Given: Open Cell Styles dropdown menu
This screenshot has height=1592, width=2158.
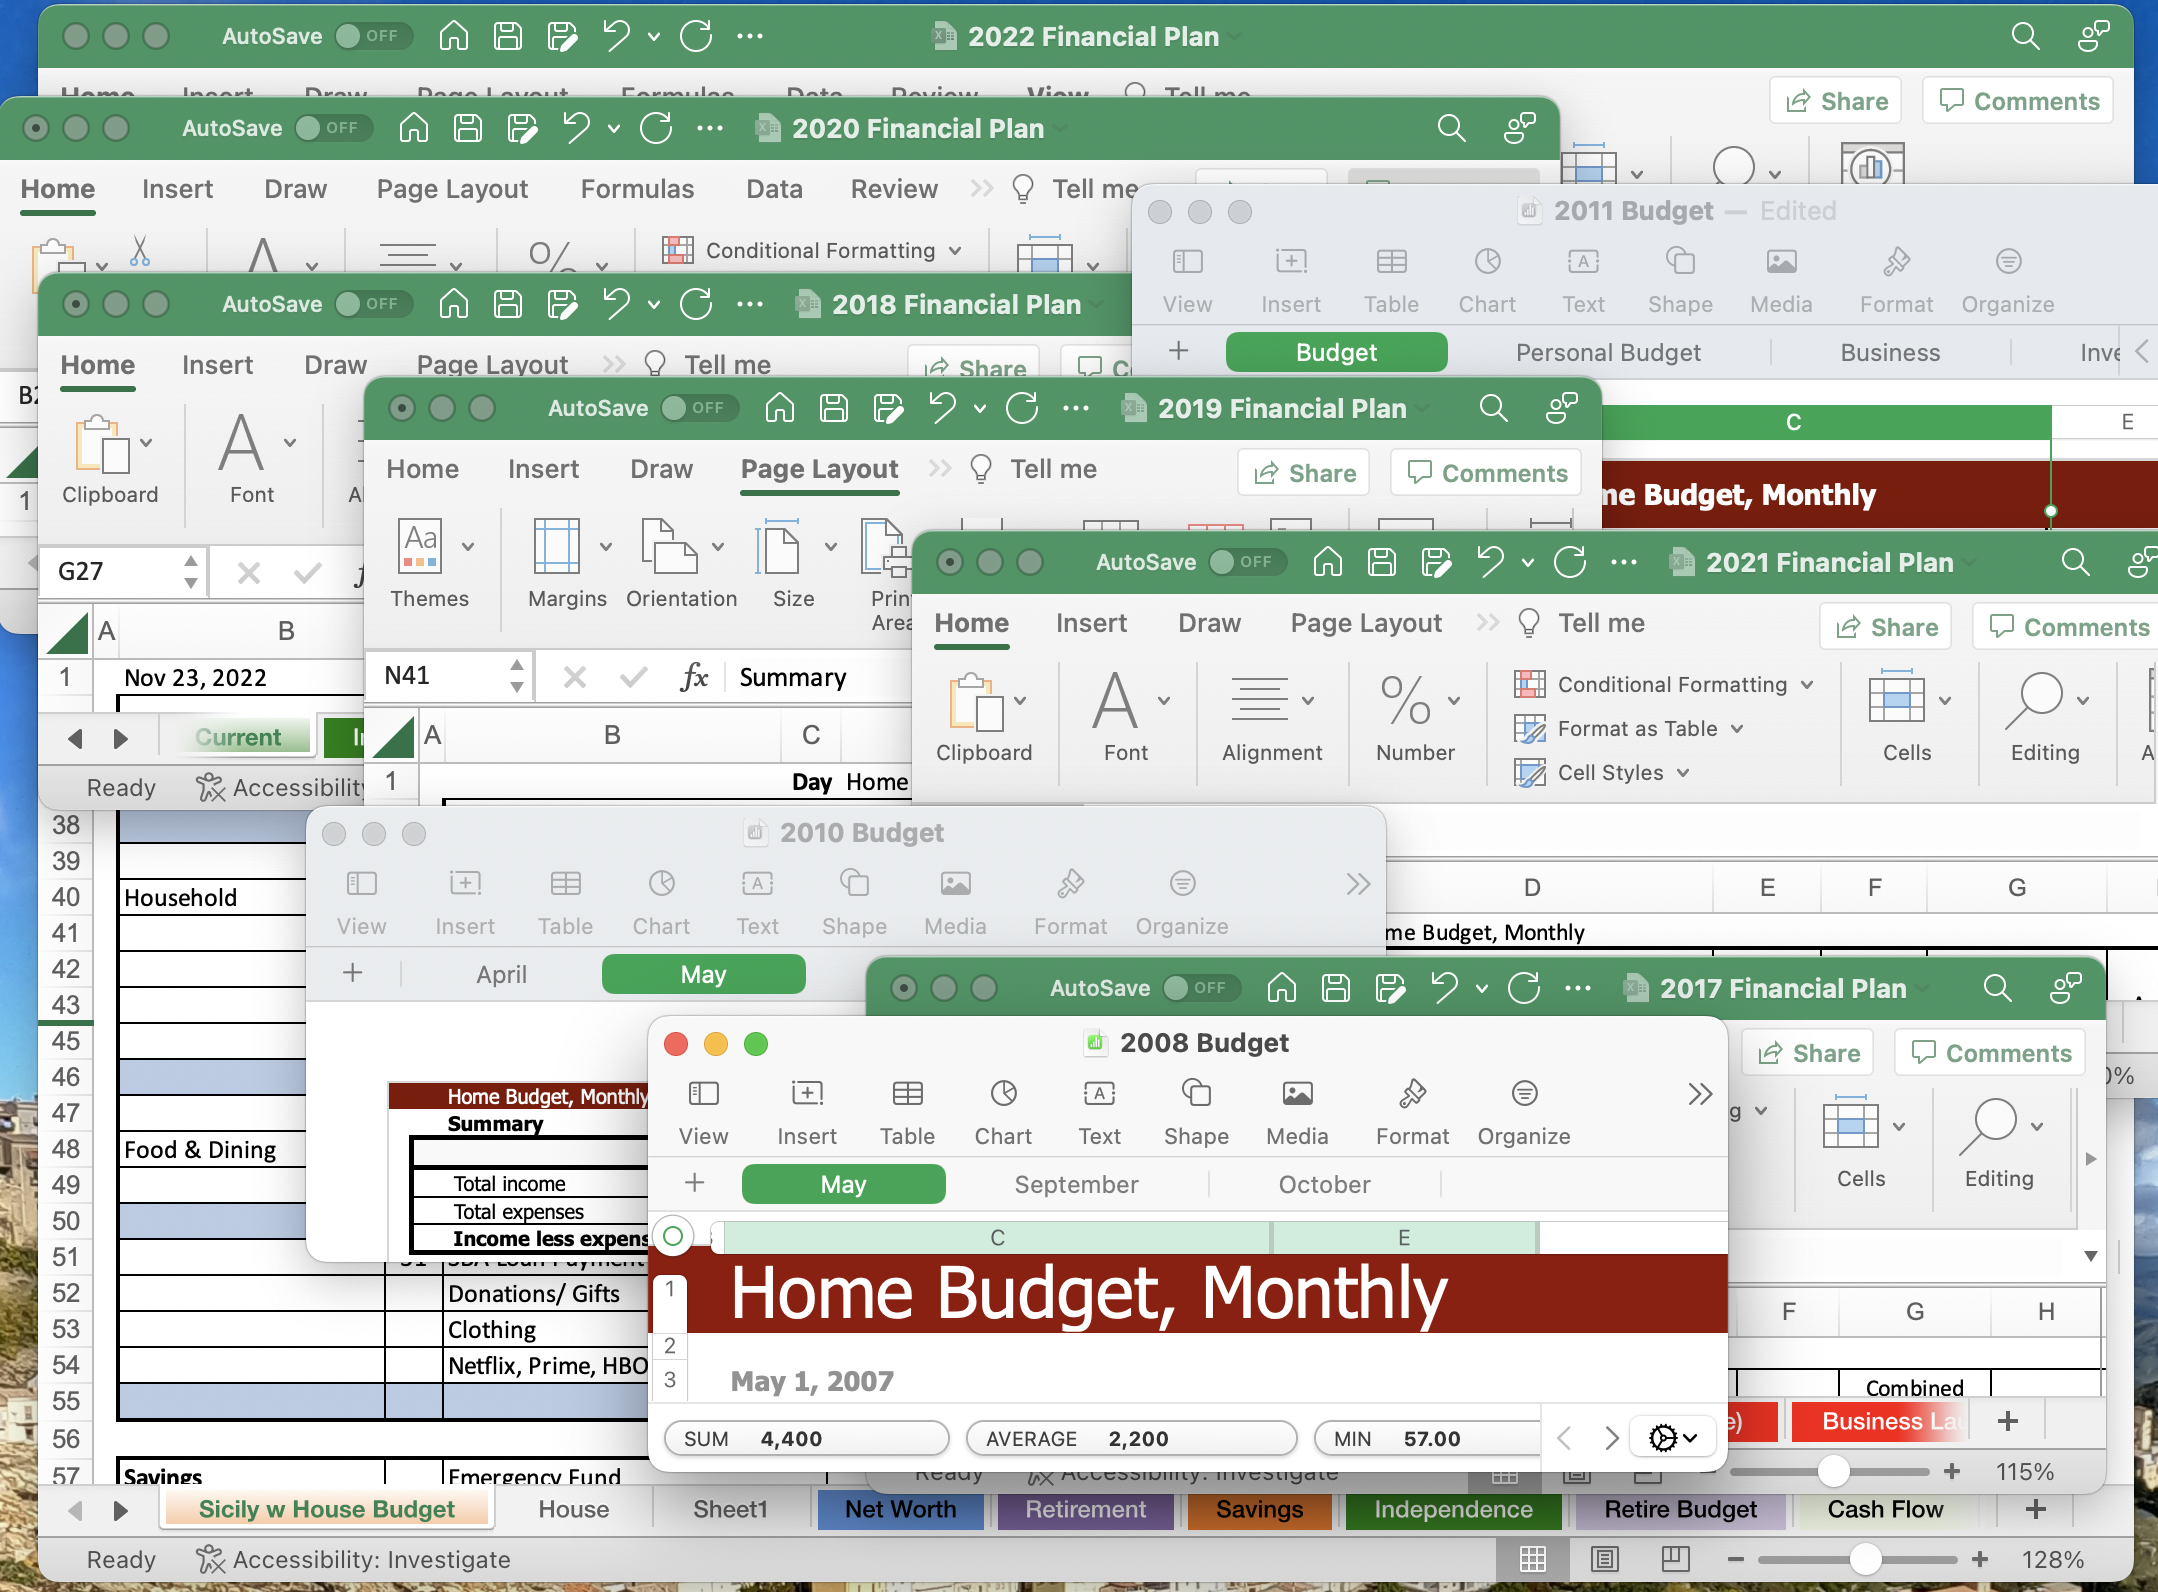Looking at the screenshot, I should click(x=1683, y=773).
